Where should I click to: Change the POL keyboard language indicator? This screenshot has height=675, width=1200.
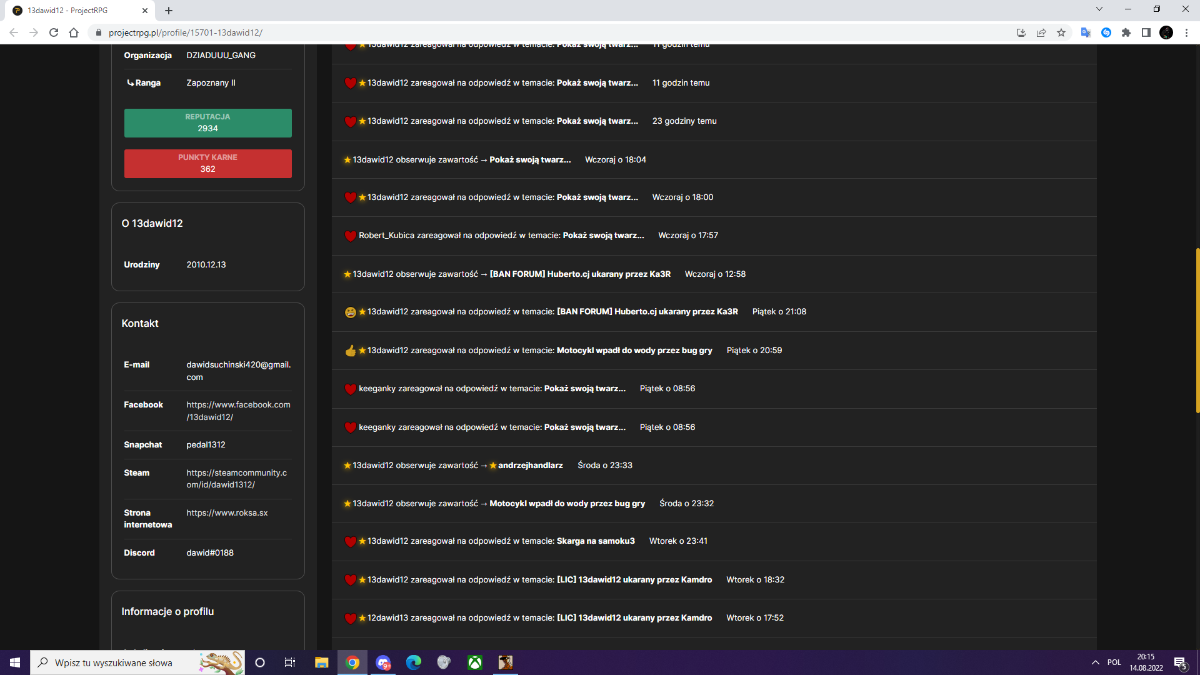click(1114, 662)
